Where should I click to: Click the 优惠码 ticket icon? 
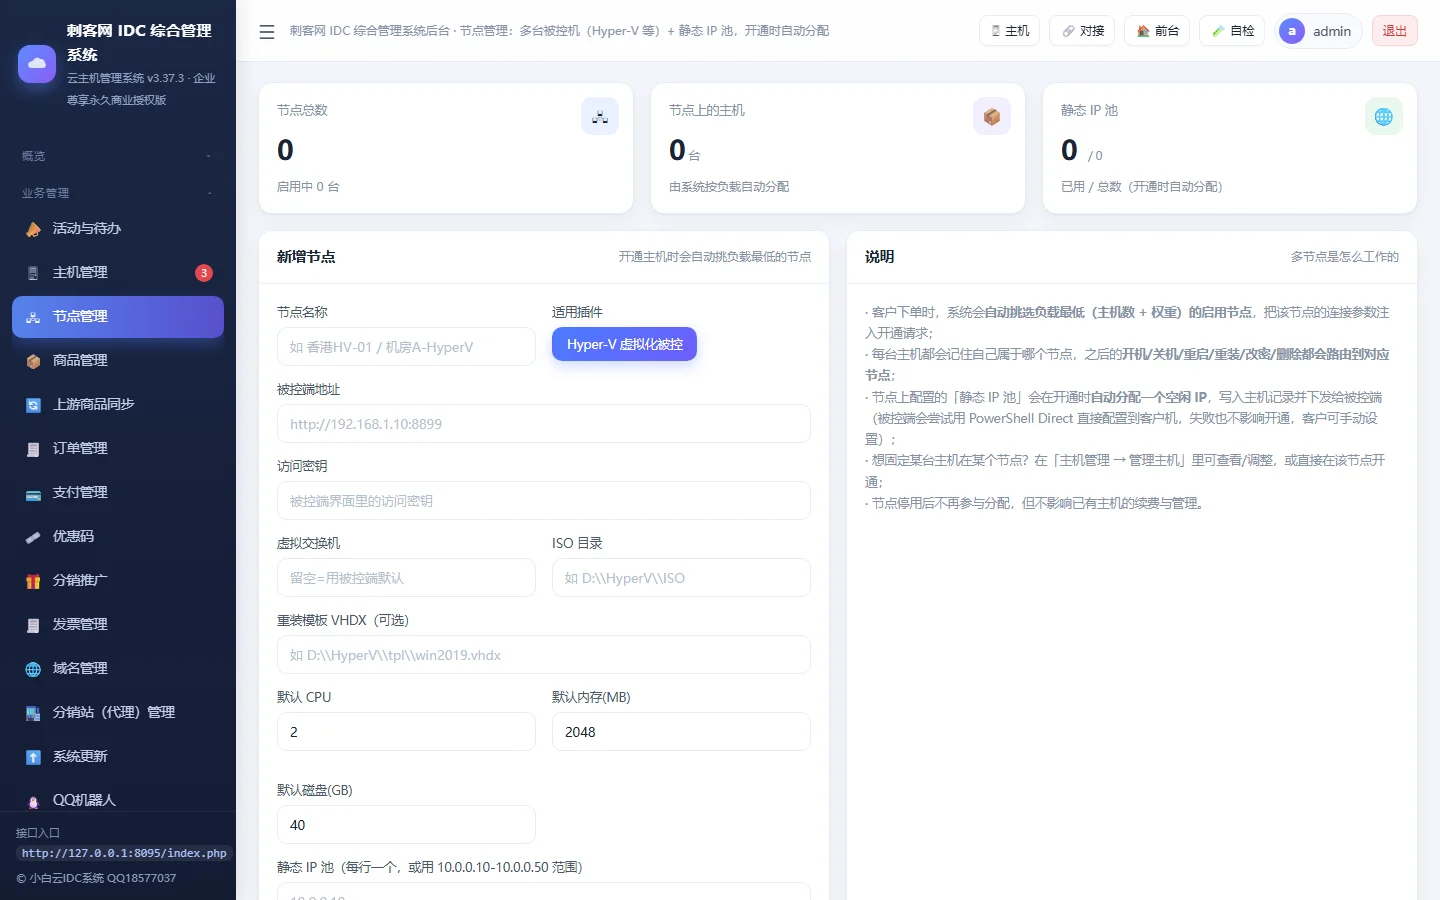33,537
